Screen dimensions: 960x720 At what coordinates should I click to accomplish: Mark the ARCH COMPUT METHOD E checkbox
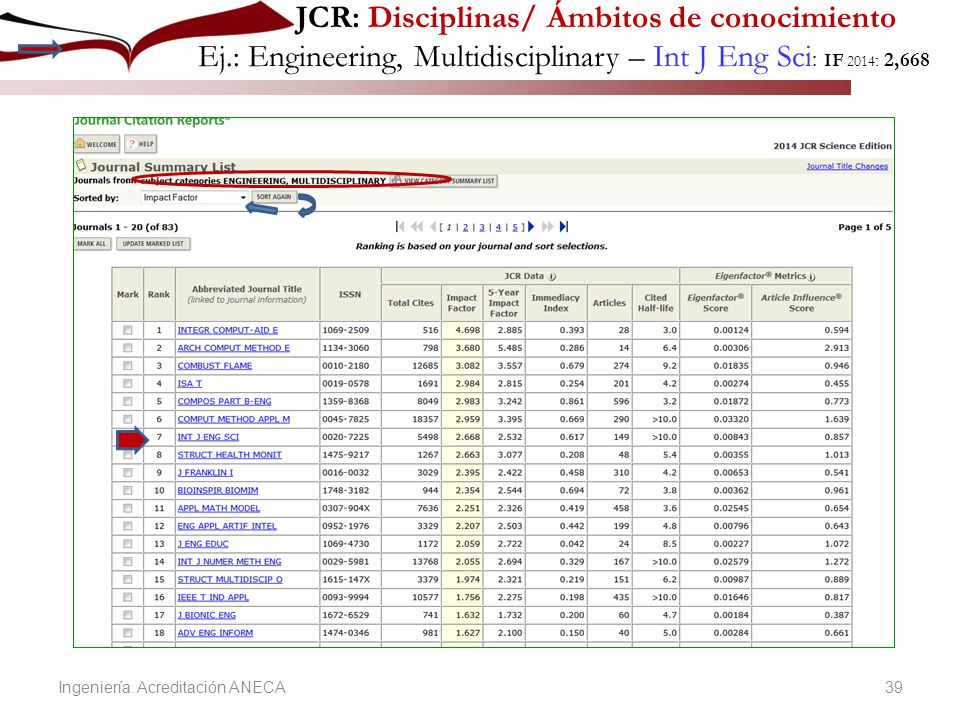pos(127,348)
